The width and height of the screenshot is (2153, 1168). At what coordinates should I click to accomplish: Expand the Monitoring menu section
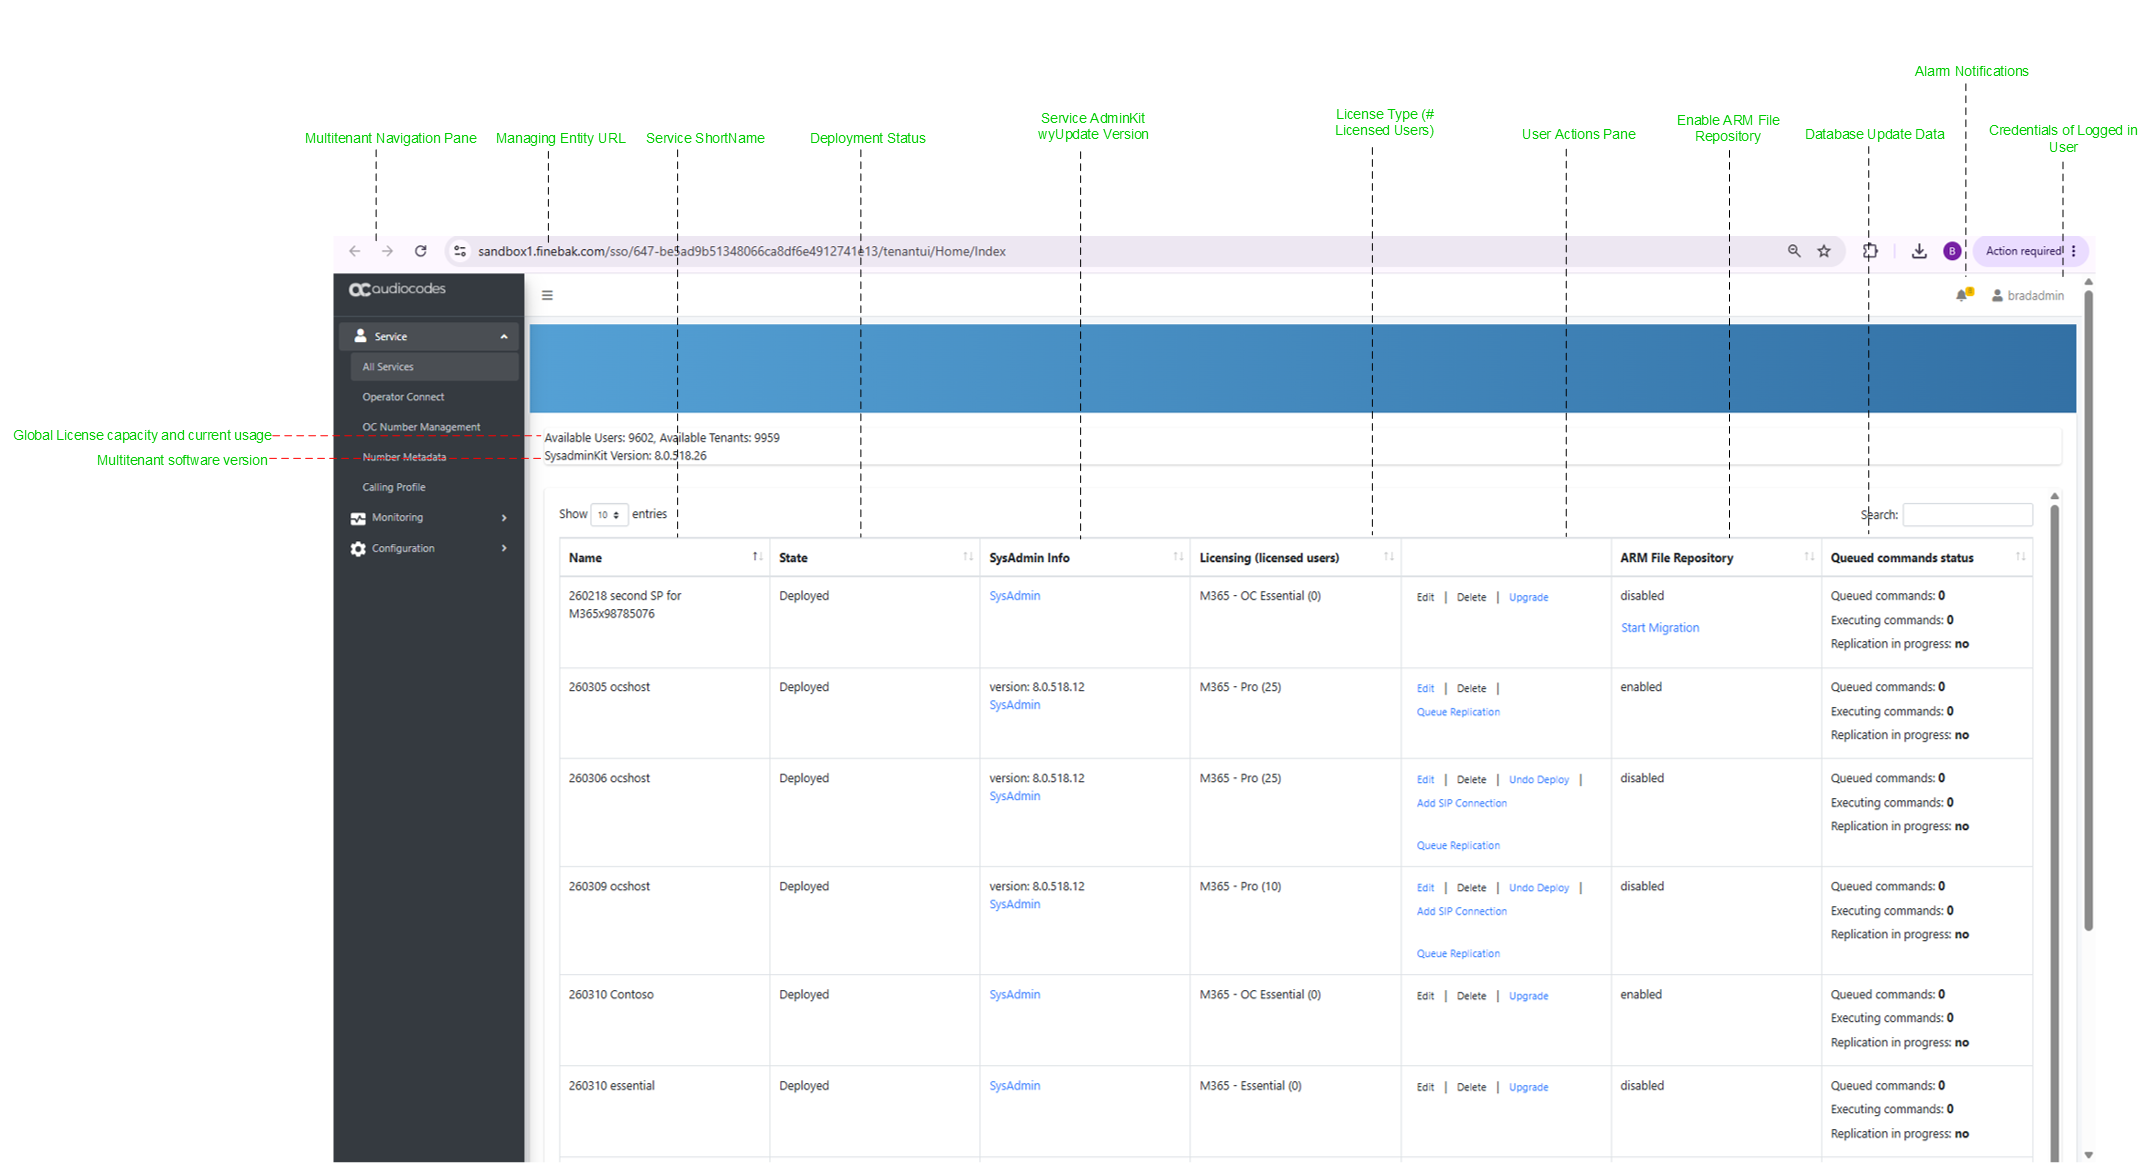[429, 518]
